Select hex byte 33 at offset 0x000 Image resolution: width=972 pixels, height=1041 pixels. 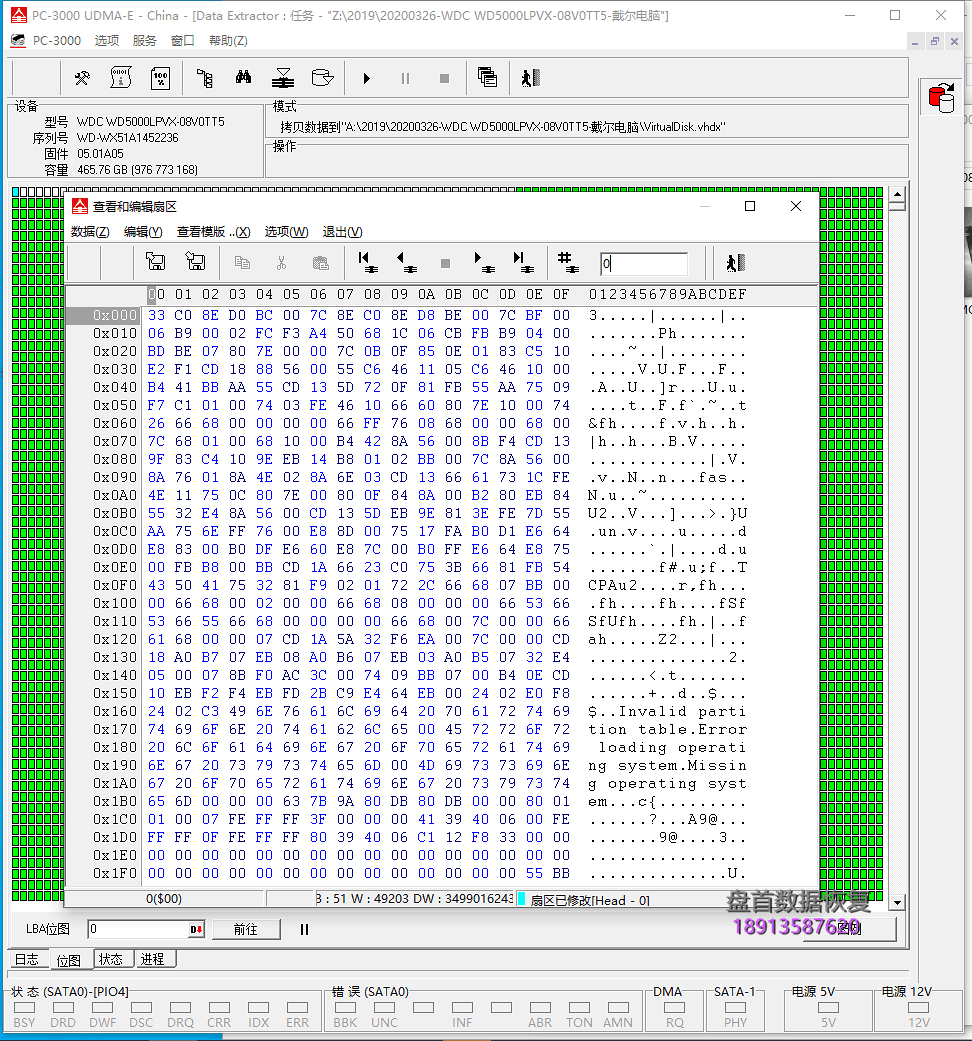(157, 315)
